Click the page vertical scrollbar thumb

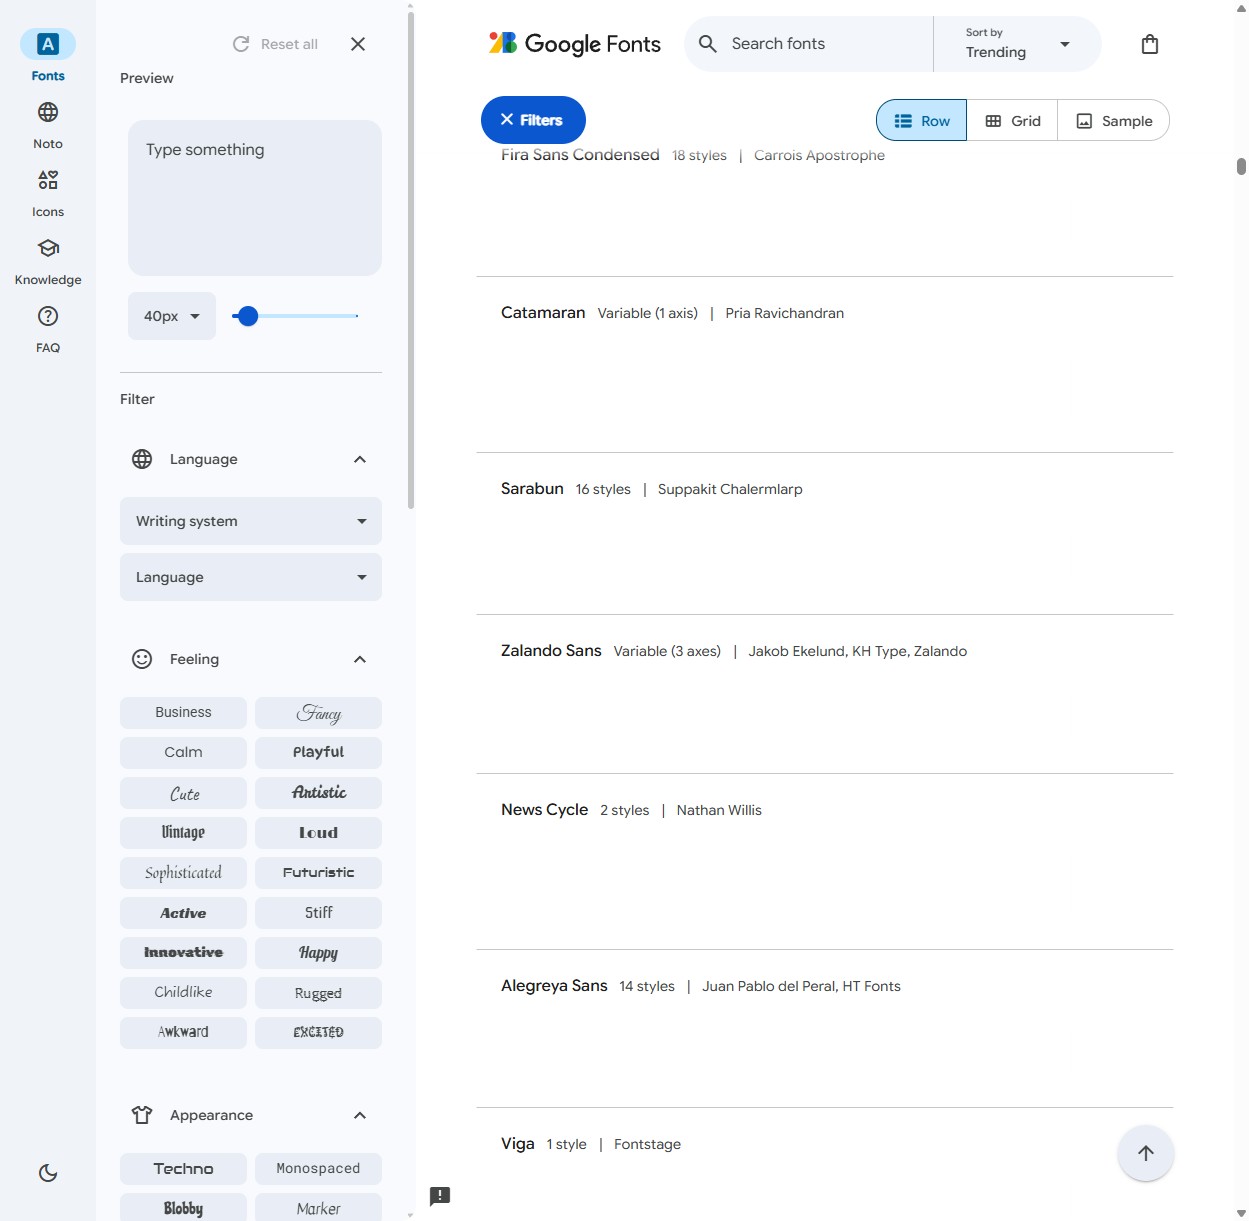point(1241,166)
